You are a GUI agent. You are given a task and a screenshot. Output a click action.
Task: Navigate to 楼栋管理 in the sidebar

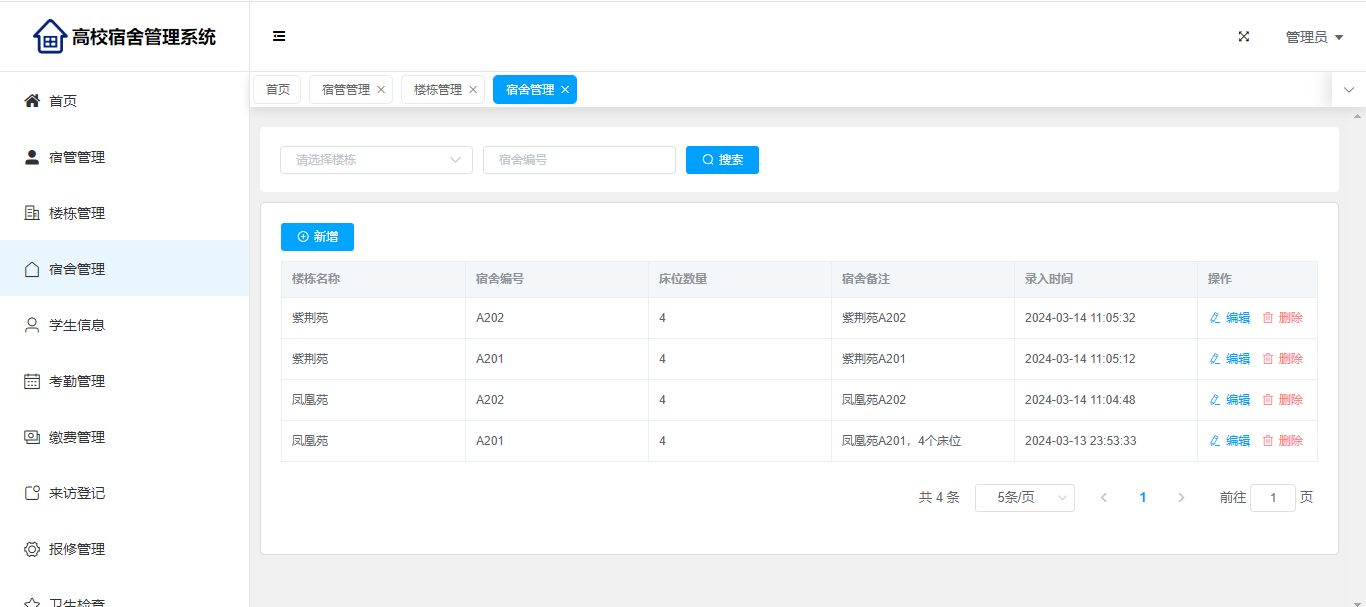click(x=77, y=213)
